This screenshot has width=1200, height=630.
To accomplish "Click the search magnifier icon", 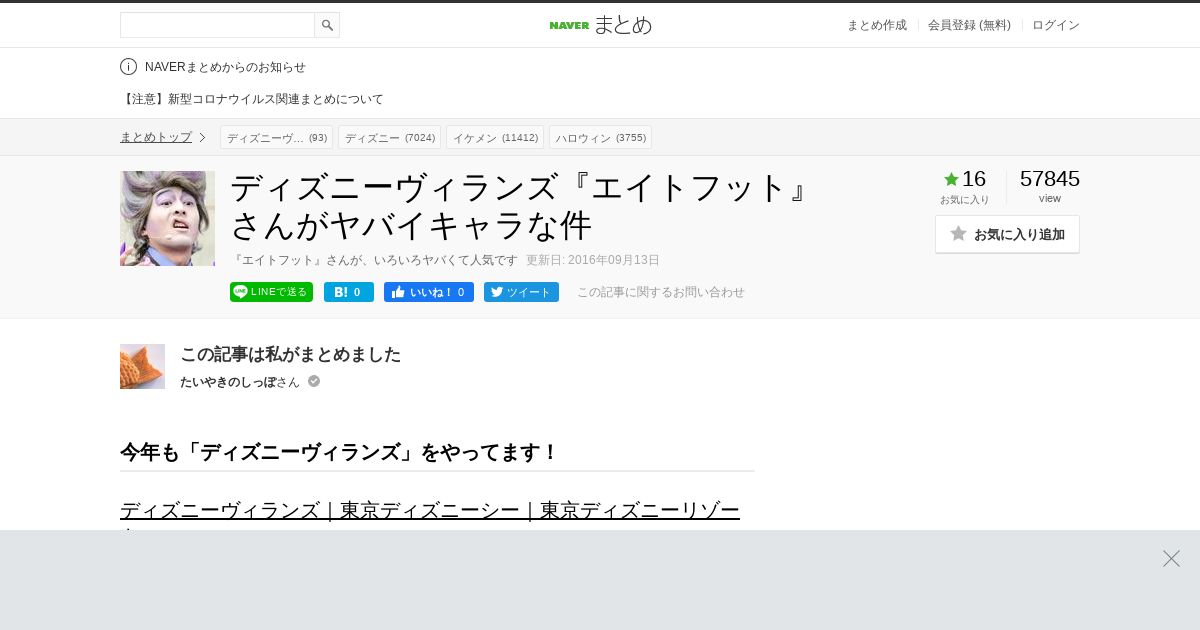I will (327, 25).
